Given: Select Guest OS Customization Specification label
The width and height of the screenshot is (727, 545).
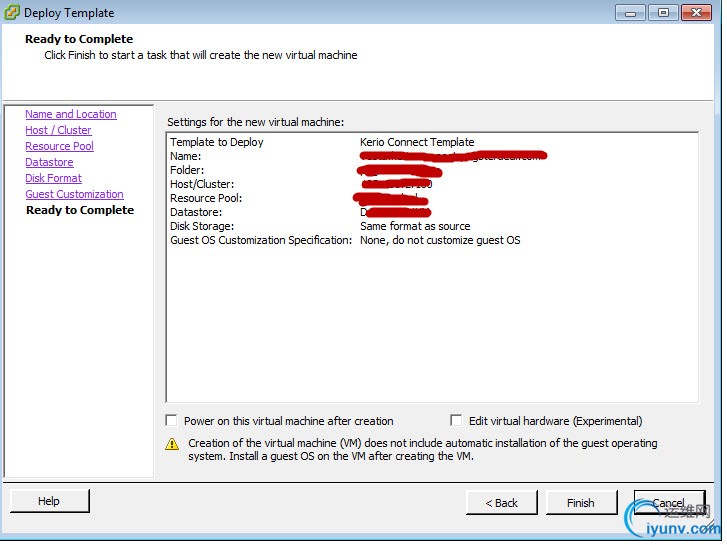Looking at the screenshot, I should point(261,240).
